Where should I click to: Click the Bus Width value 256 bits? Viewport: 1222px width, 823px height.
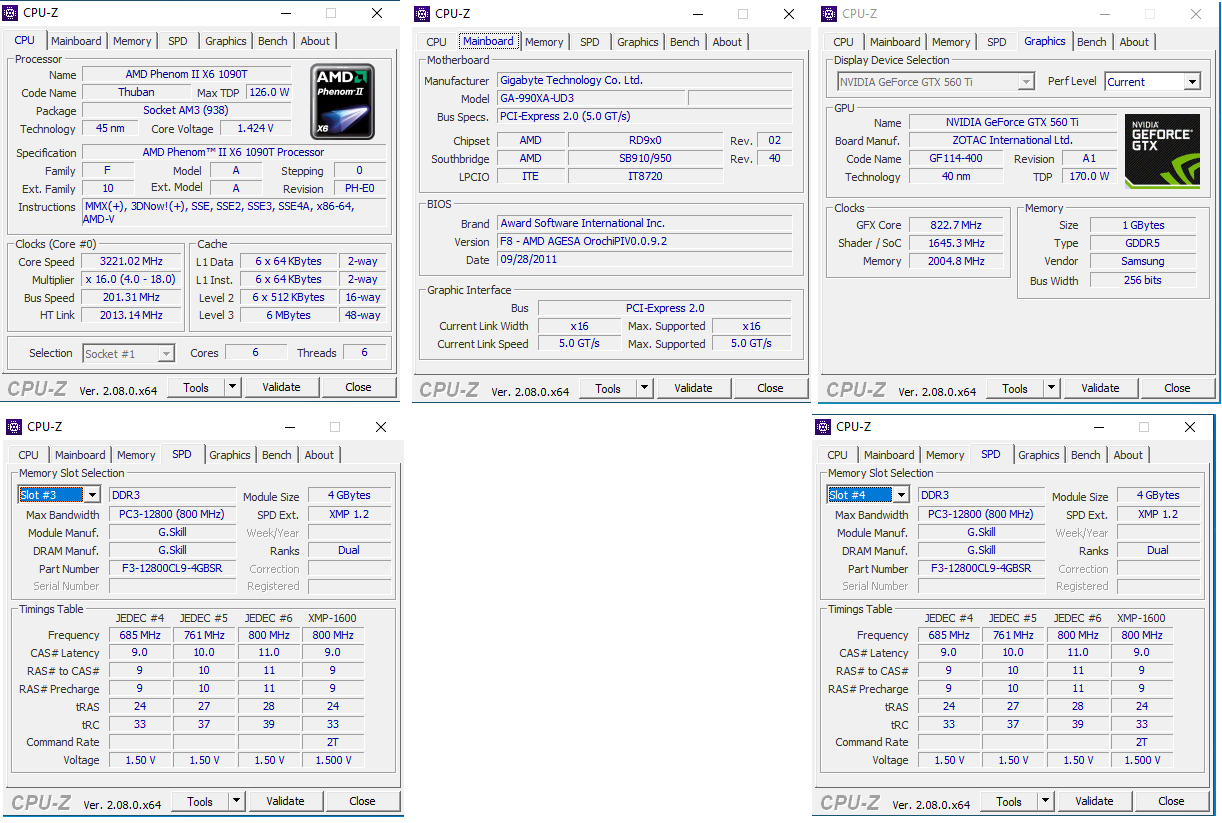tap(1143, 281)
